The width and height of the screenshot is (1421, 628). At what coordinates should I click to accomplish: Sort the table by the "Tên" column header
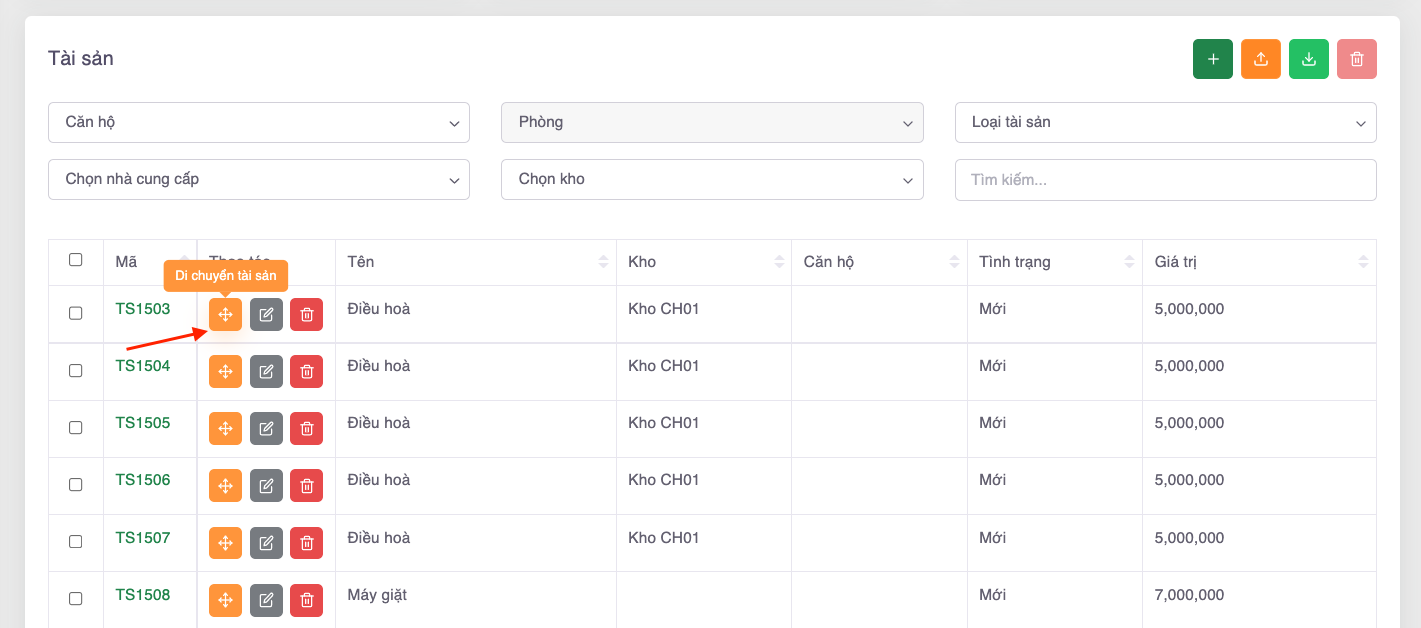475,262
